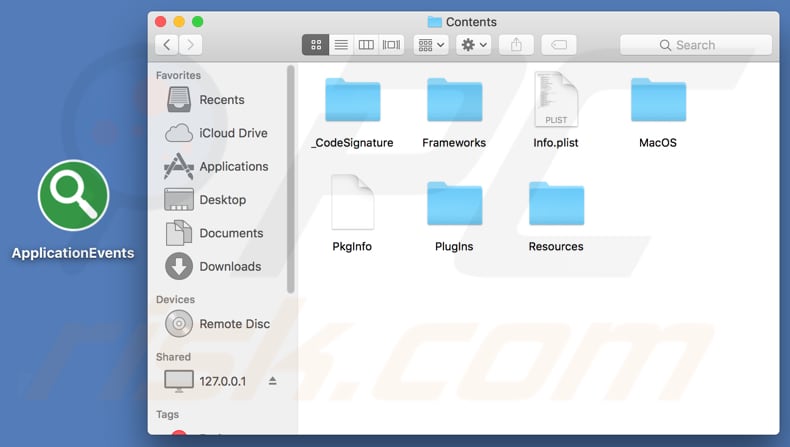Open the _CodeSignature folder

pyautogui.click(x=352, y=101)
